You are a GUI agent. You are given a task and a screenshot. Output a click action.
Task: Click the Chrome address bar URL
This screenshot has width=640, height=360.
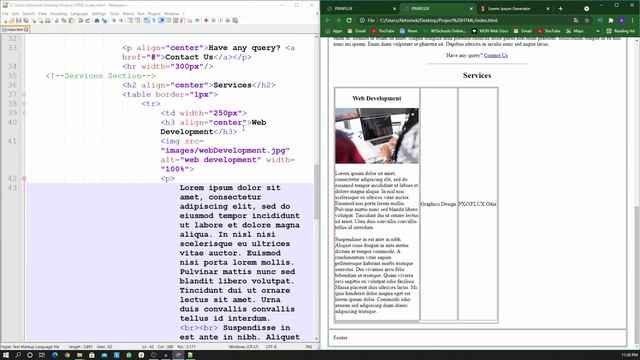pyautogui.click(x=439, y=20)
